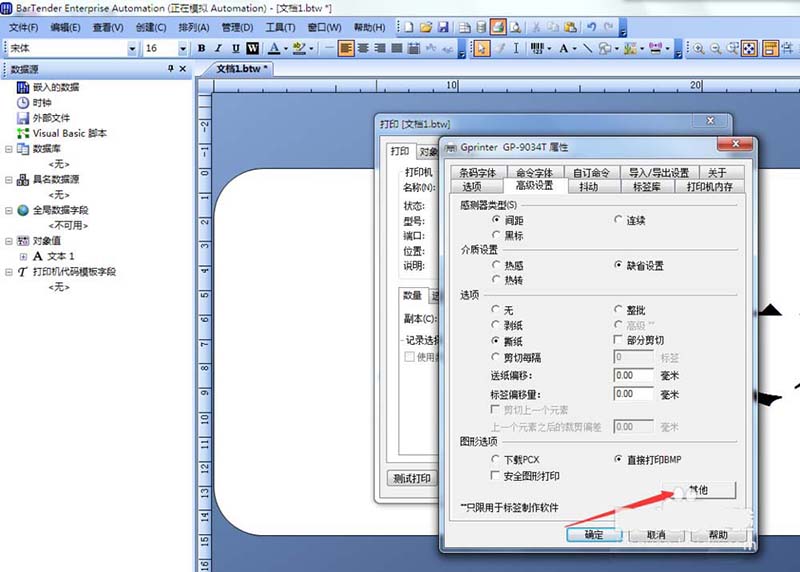
Task: Select the 连续 sensor type radio
Action: 618,219
